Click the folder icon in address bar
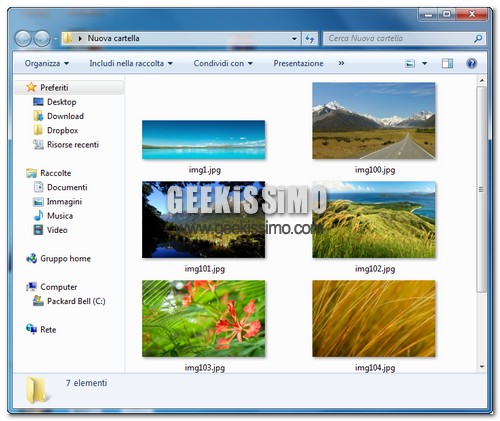500x421 pixels. click(68, 38)
